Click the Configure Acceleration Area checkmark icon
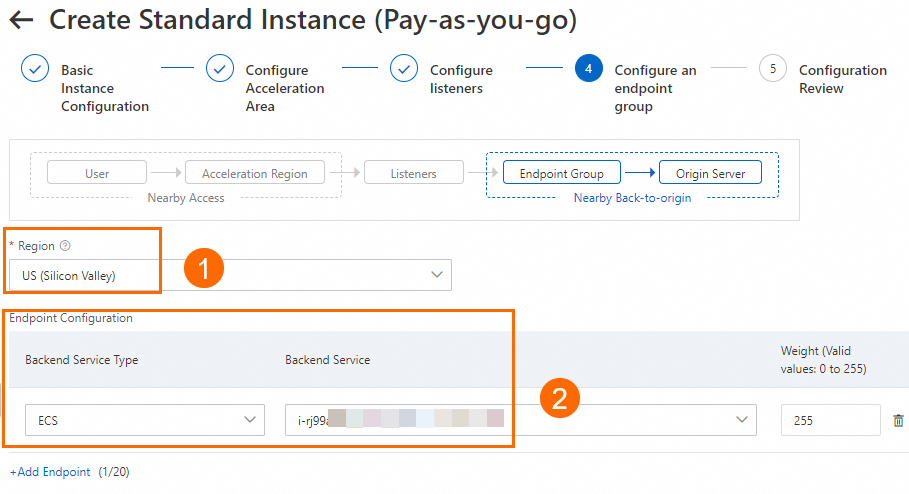The height and width of the screenshot is (494, 909). coord(219,69)
